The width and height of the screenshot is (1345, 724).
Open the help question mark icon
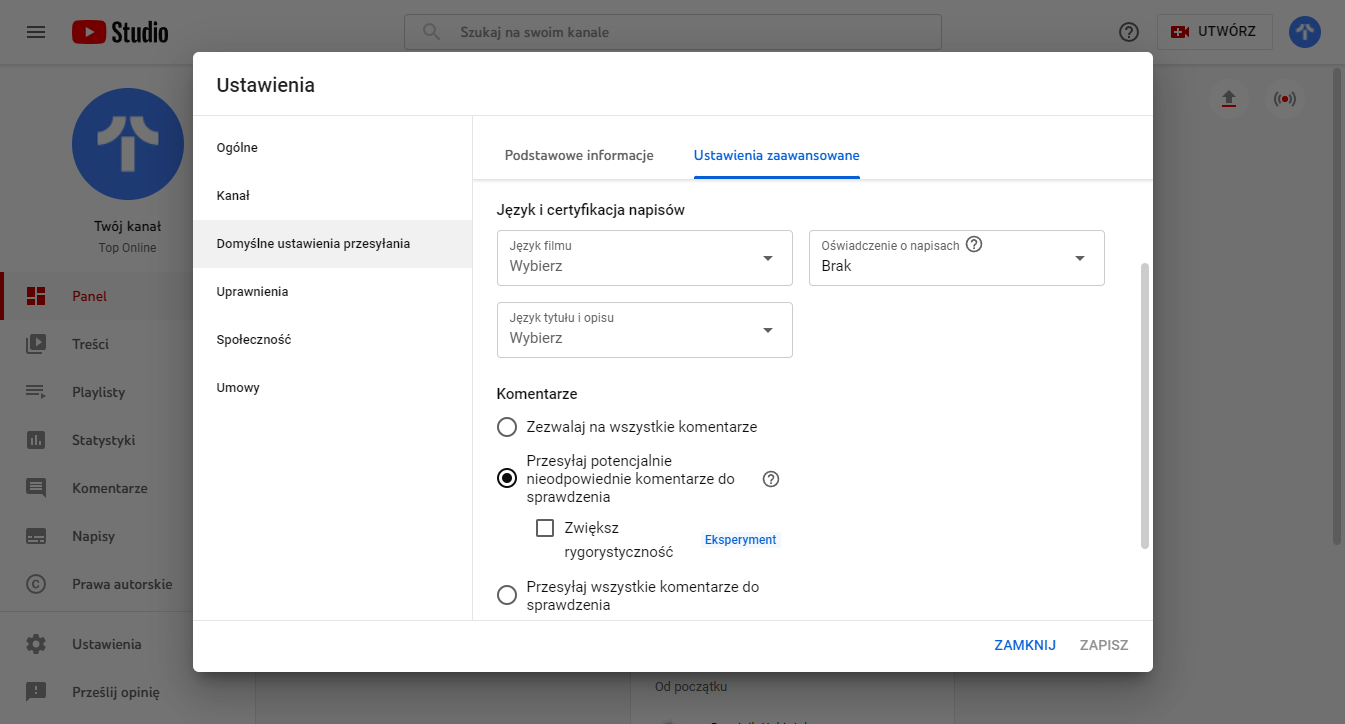pyautogui.click(x=1129, y=32)
